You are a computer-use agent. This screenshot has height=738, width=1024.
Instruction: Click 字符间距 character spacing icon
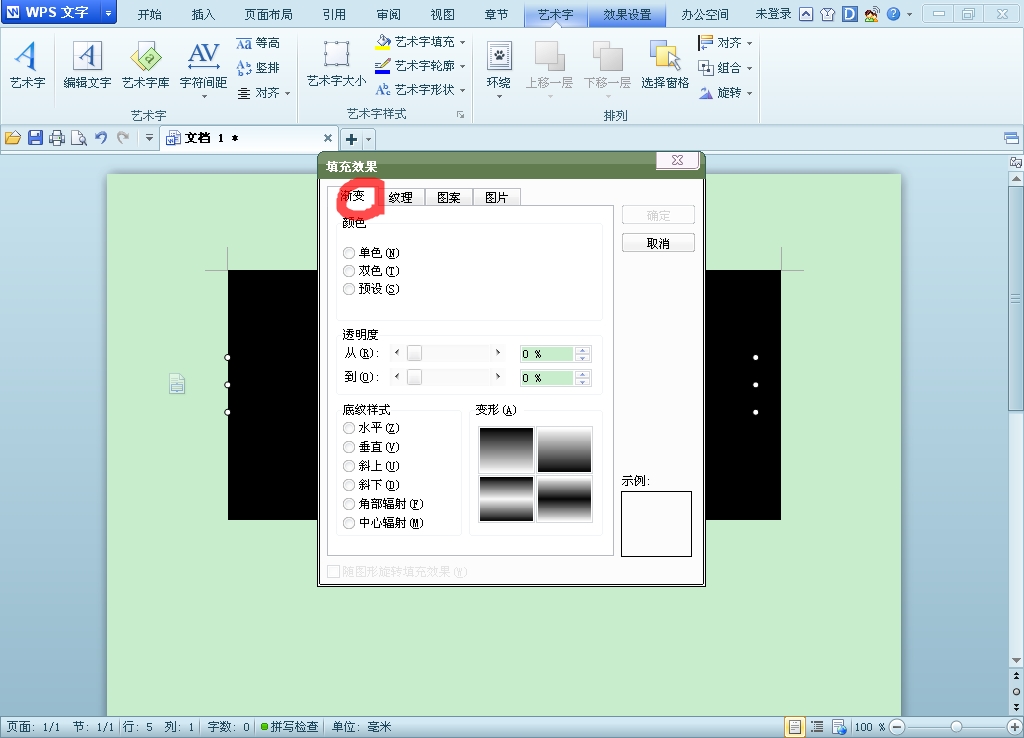click(203, 57)
